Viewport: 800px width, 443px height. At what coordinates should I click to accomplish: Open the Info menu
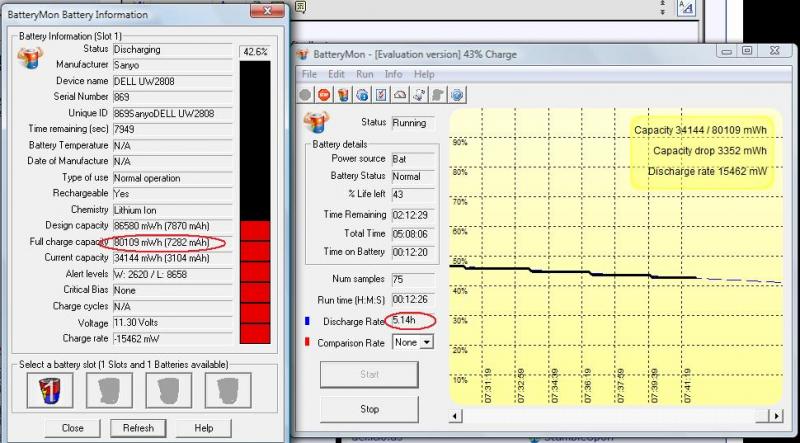(393, 74)
